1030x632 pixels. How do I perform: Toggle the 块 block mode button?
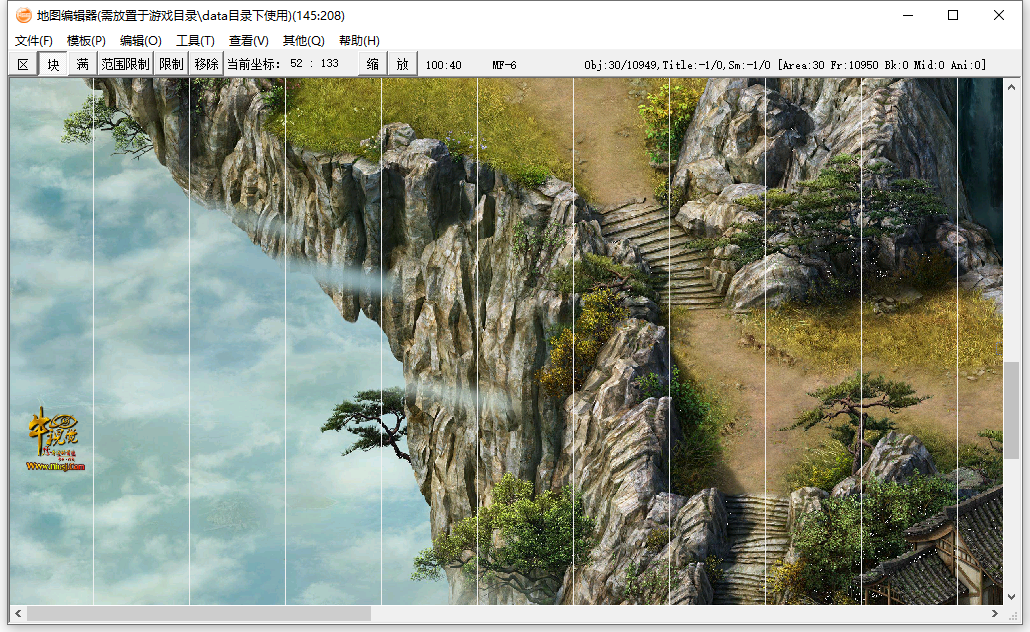click(53, 64)
